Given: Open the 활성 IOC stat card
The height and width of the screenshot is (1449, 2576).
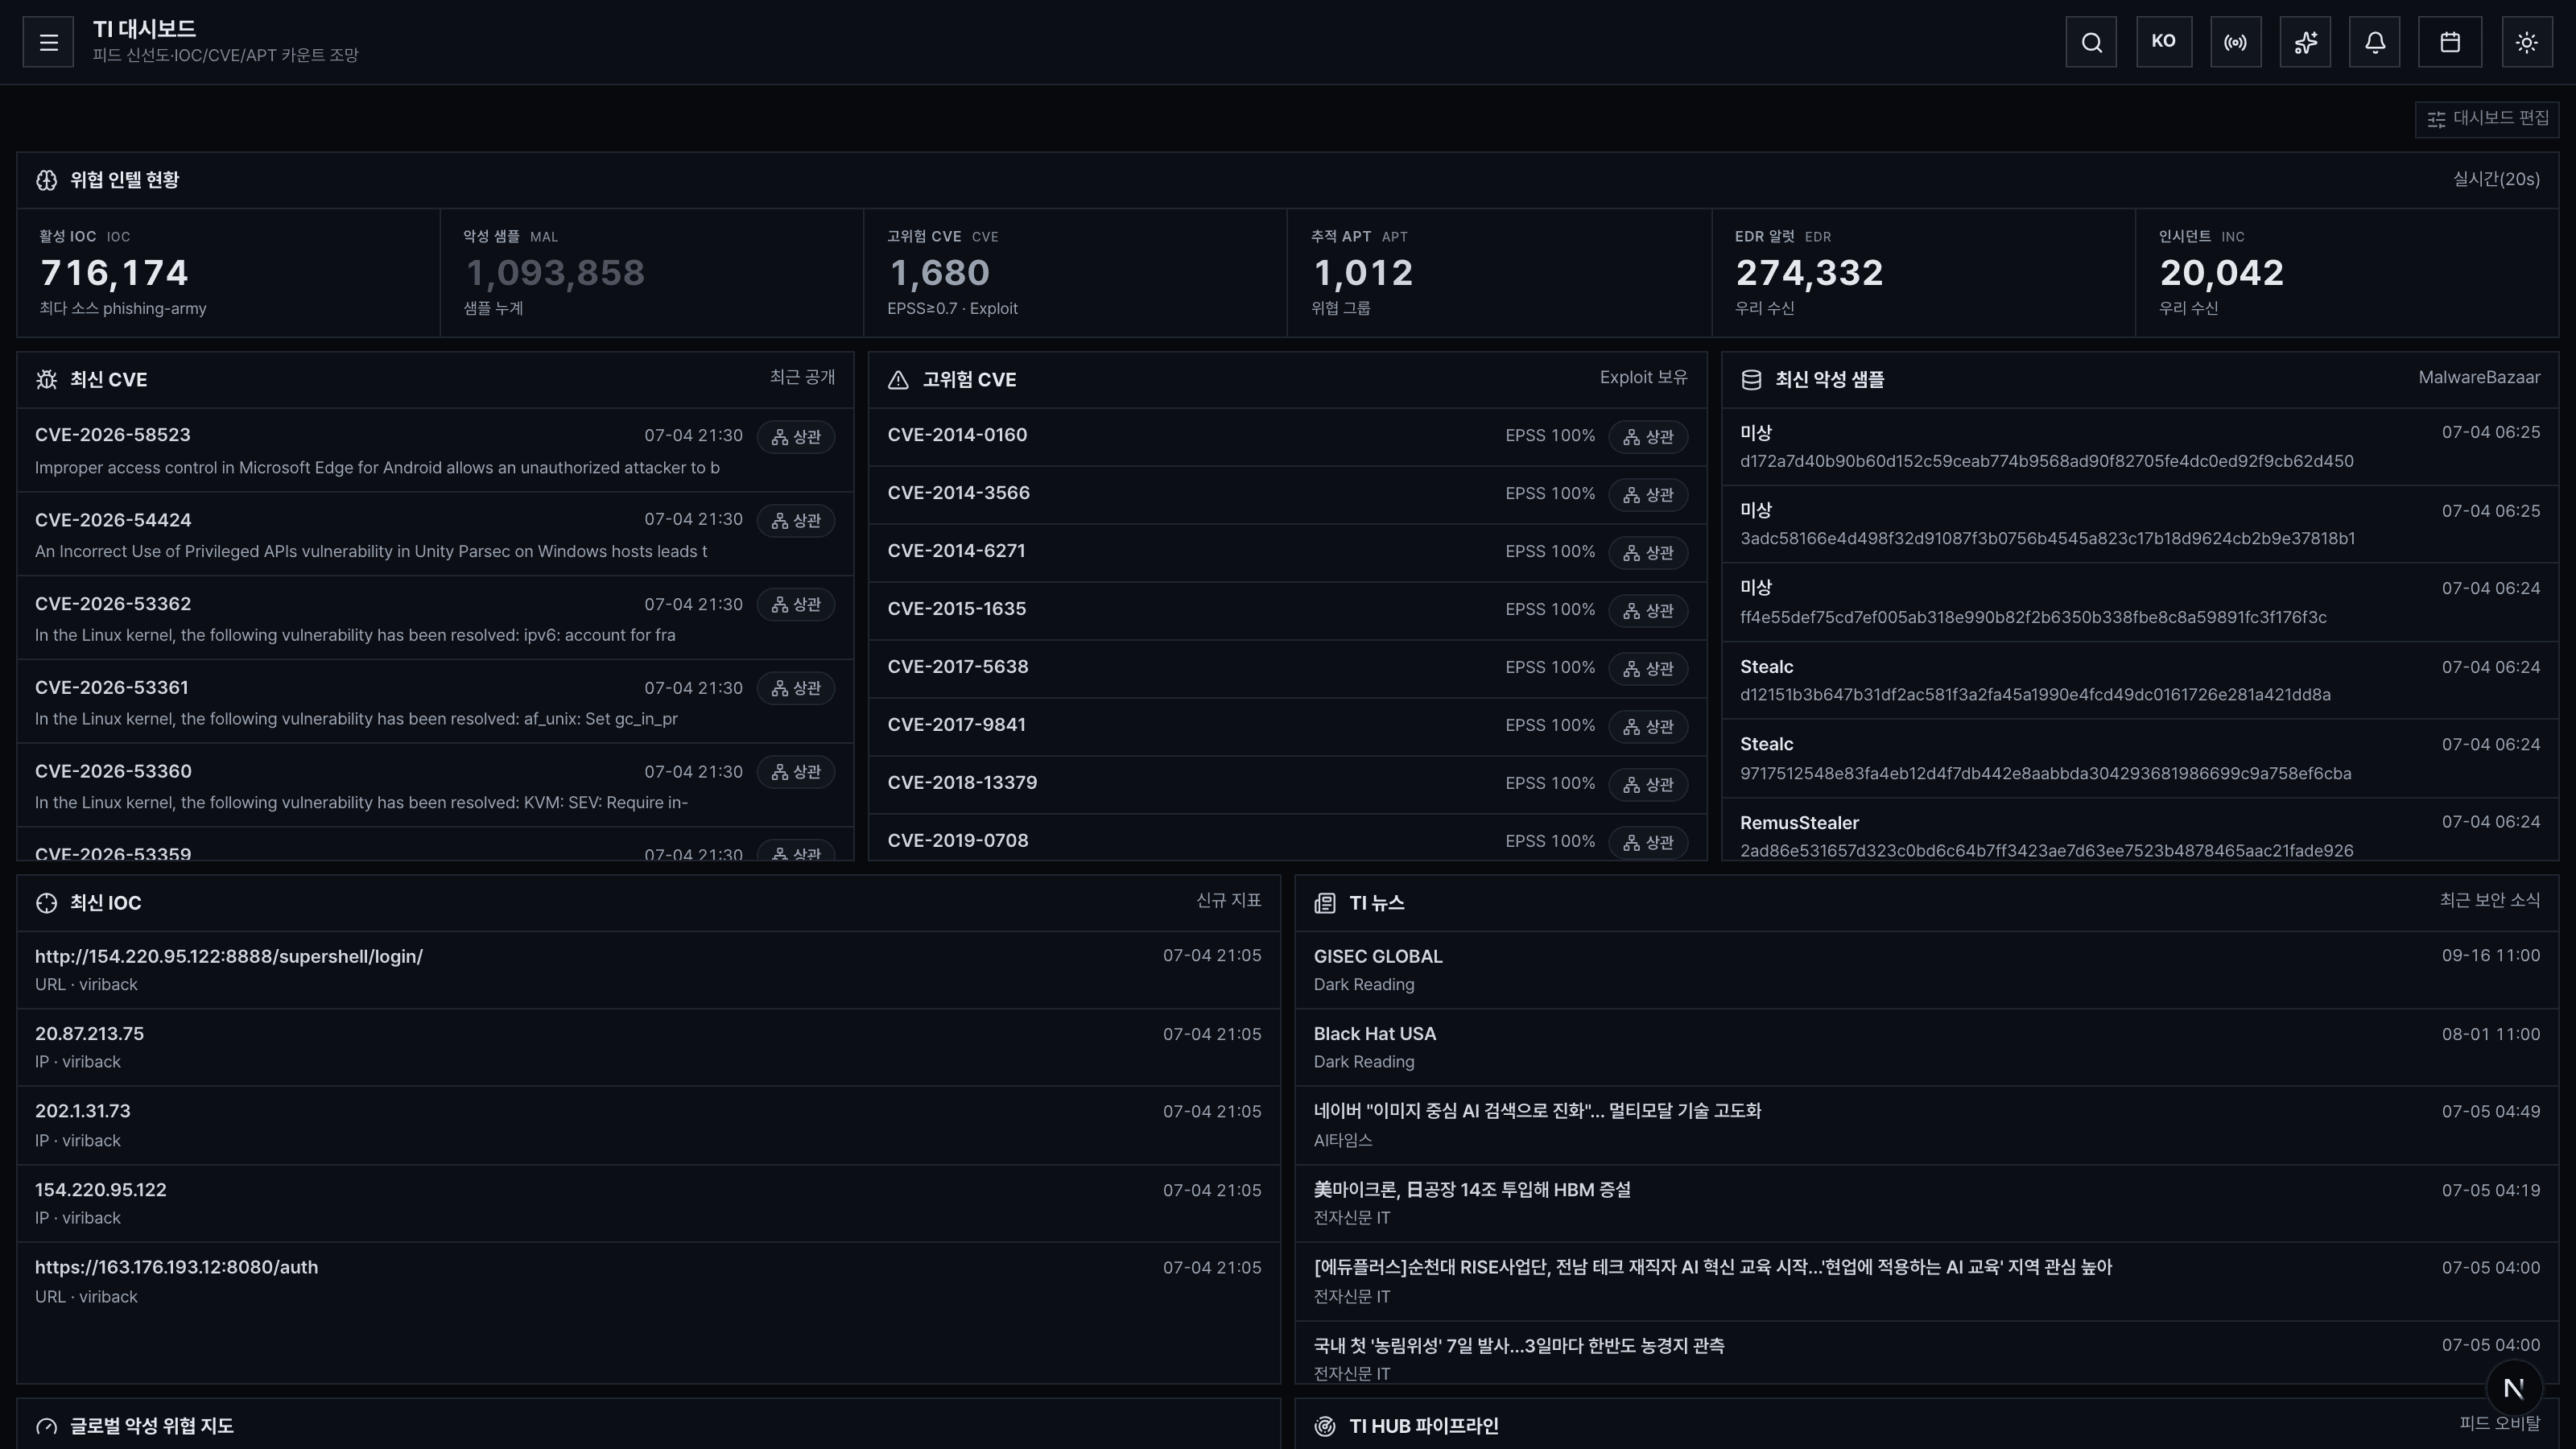Looking at the screenshot, I should (x=228, y=272).
